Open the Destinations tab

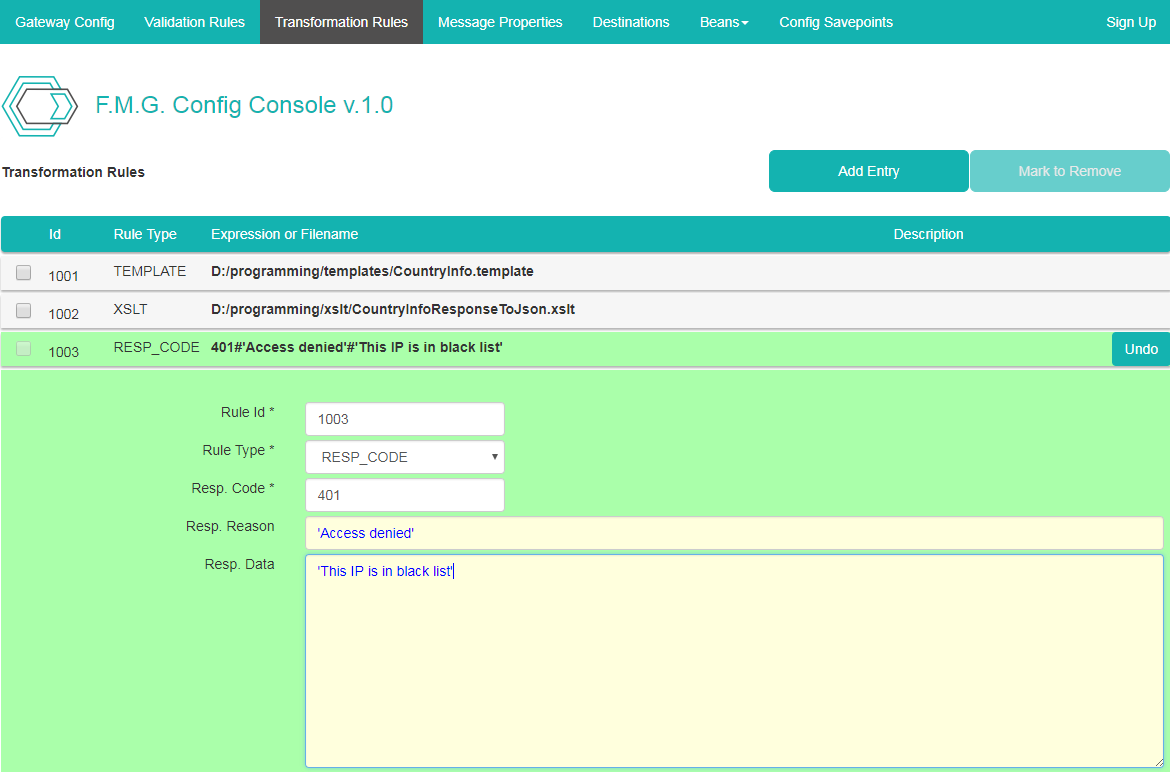tap(631, 22)
